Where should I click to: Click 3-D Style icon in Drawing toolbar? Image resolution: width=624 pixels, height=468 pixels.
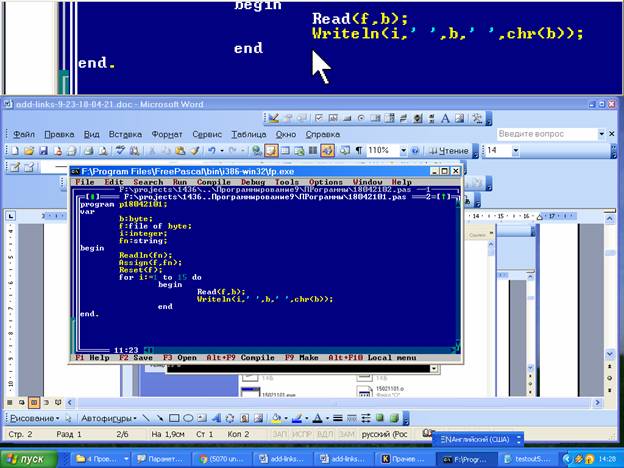coord(394,418)
